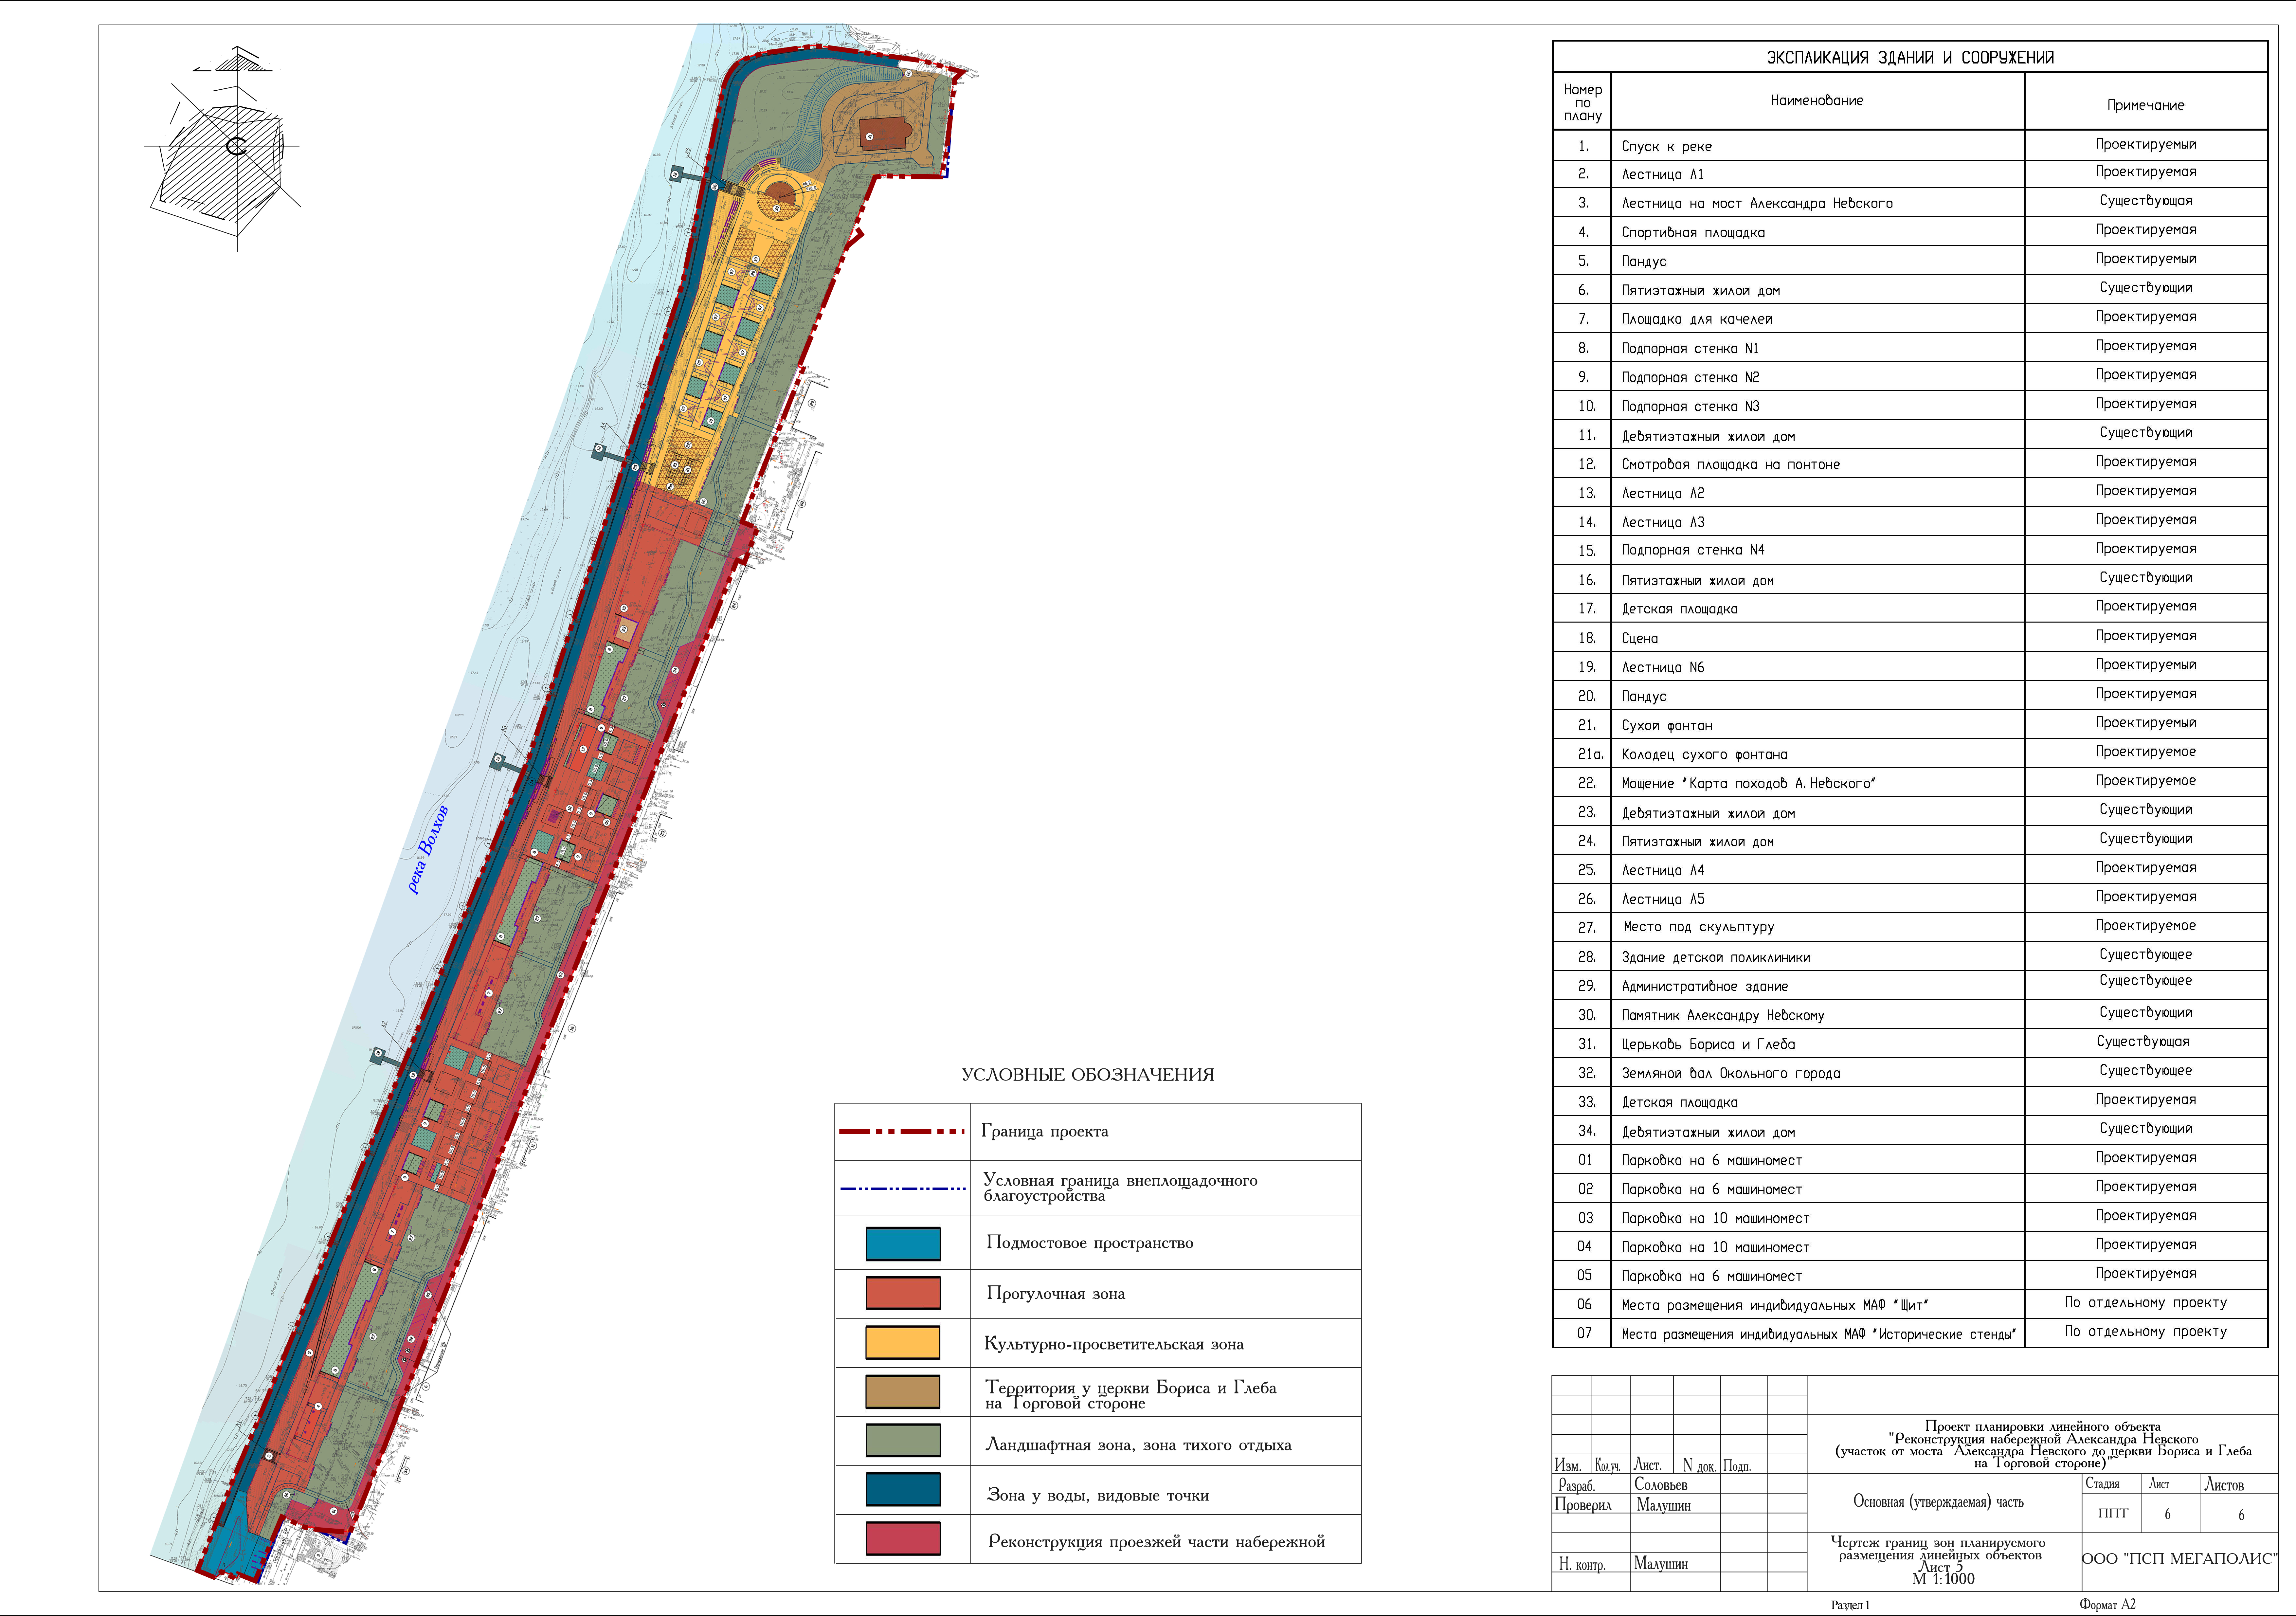This screenshot has height=1616, width=2296.
Task: Click 'Церьковь Бориса и Глеба' entry
Action: (1708, 1044)
